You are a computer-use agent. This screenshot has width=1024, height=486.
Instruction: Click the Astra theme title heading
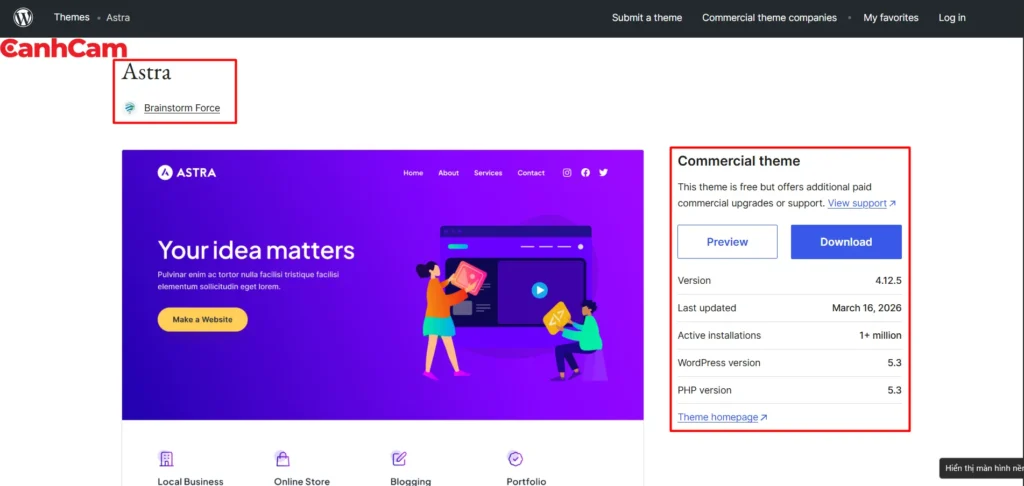point(146,71)
